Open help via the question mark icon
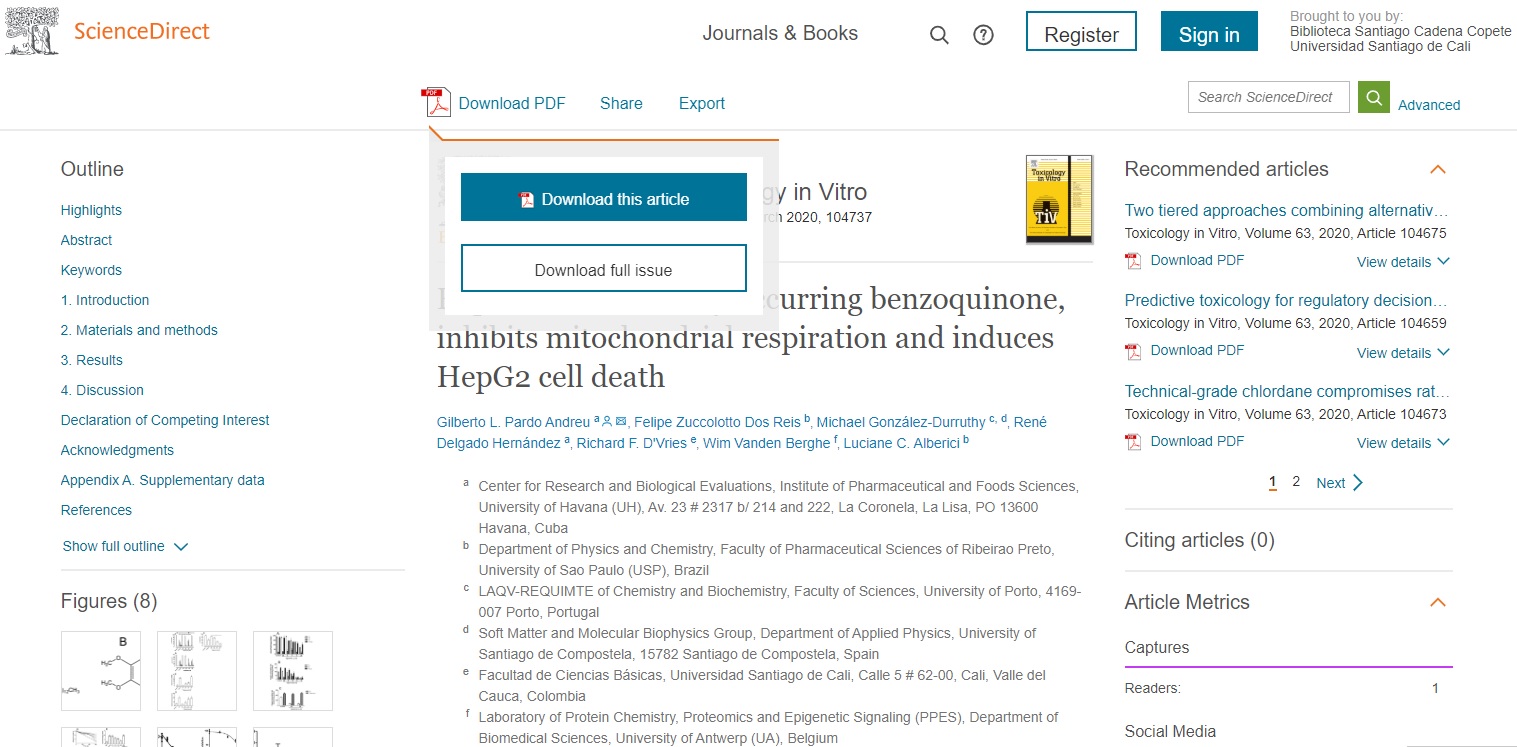Image resolution: width=1517 pixels, height=747 pixels. pos(983,35)
